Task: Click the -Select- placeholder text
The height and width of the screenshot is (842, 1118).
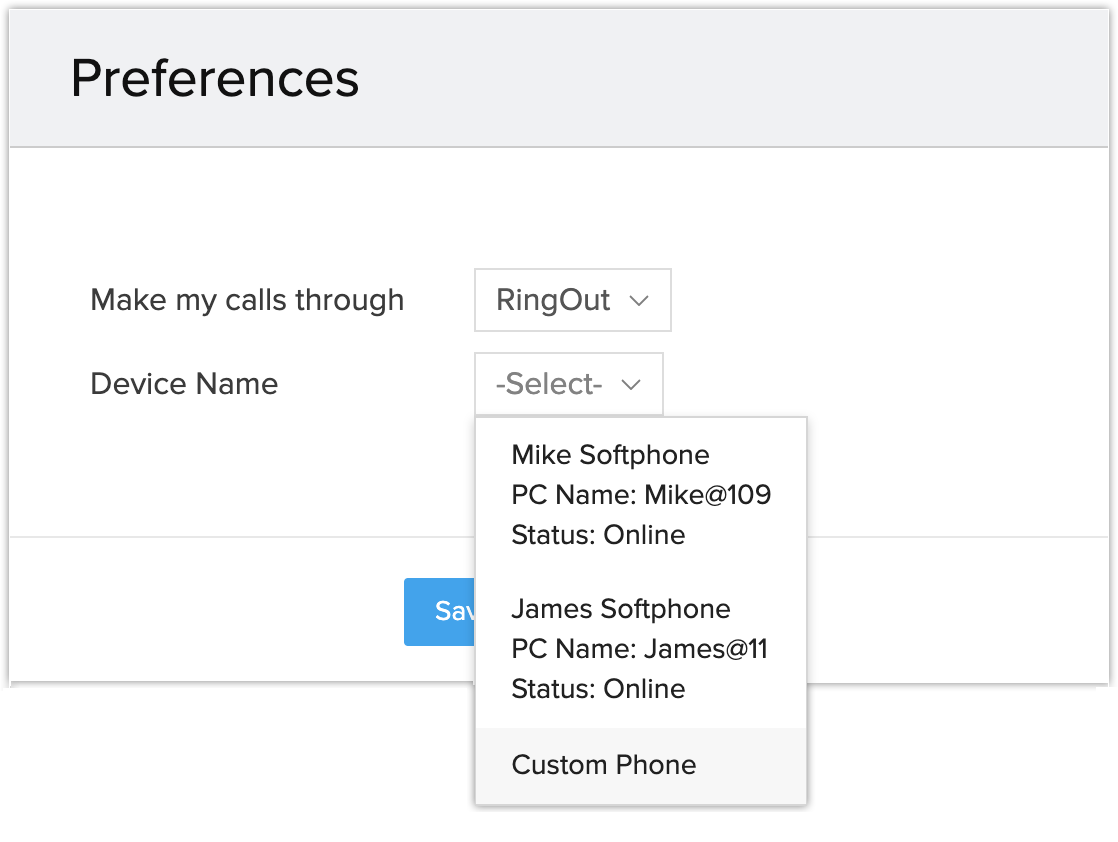Action: [x=549, y=384]
